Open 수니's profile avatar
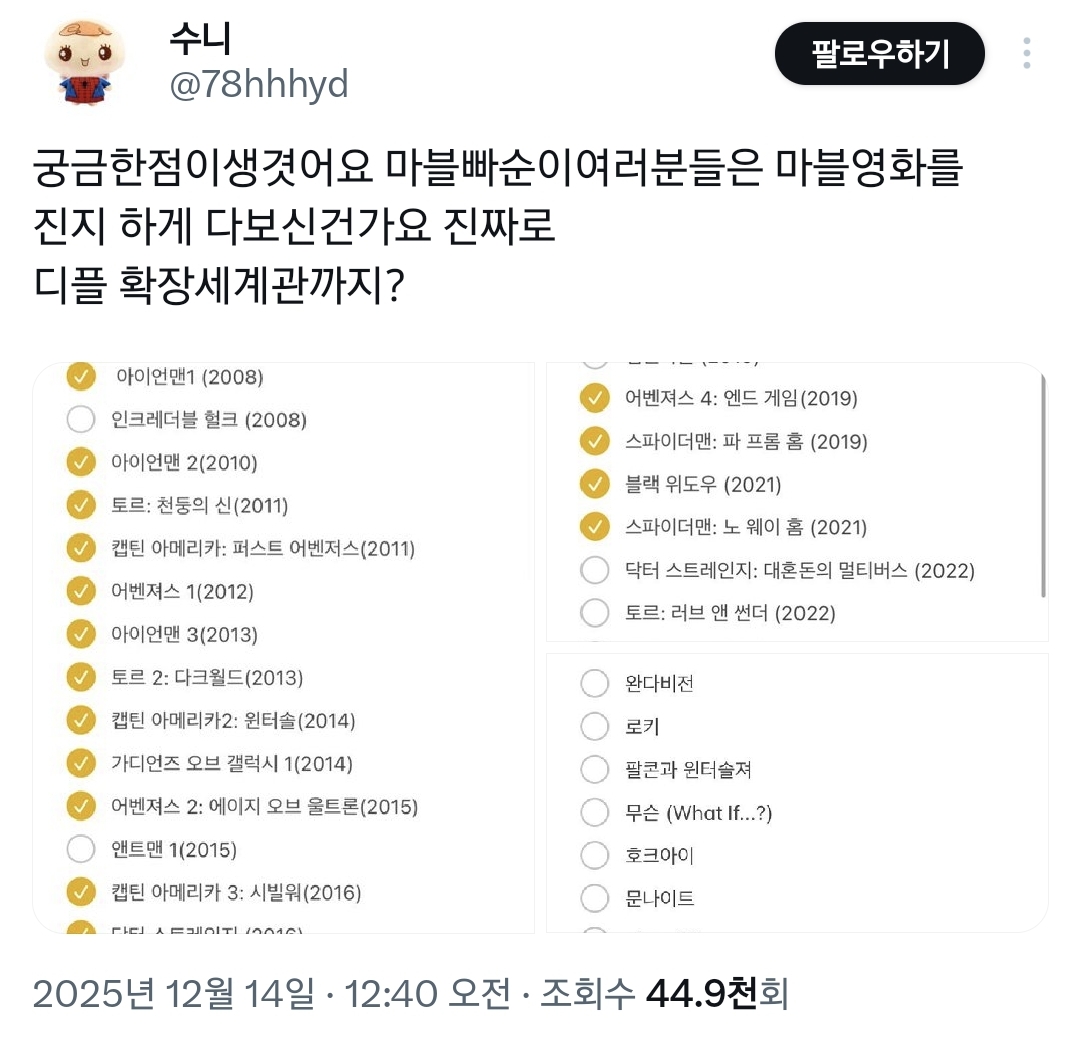The width and height of the screenshot is (1080, 1039). click(x=84, y=62)
